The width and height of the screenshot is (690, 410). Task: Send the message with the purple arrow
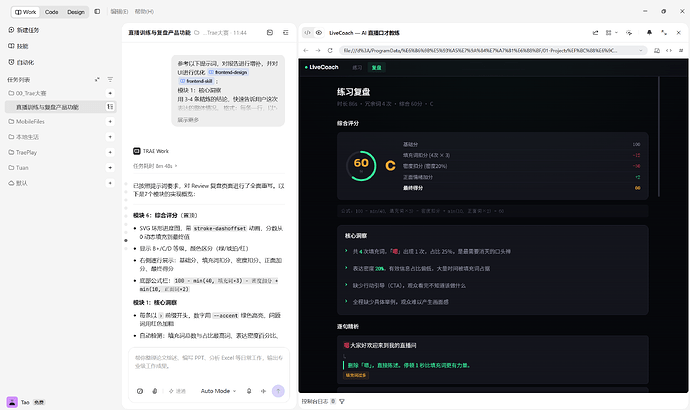pyautogui.click(x=278, y=391)
